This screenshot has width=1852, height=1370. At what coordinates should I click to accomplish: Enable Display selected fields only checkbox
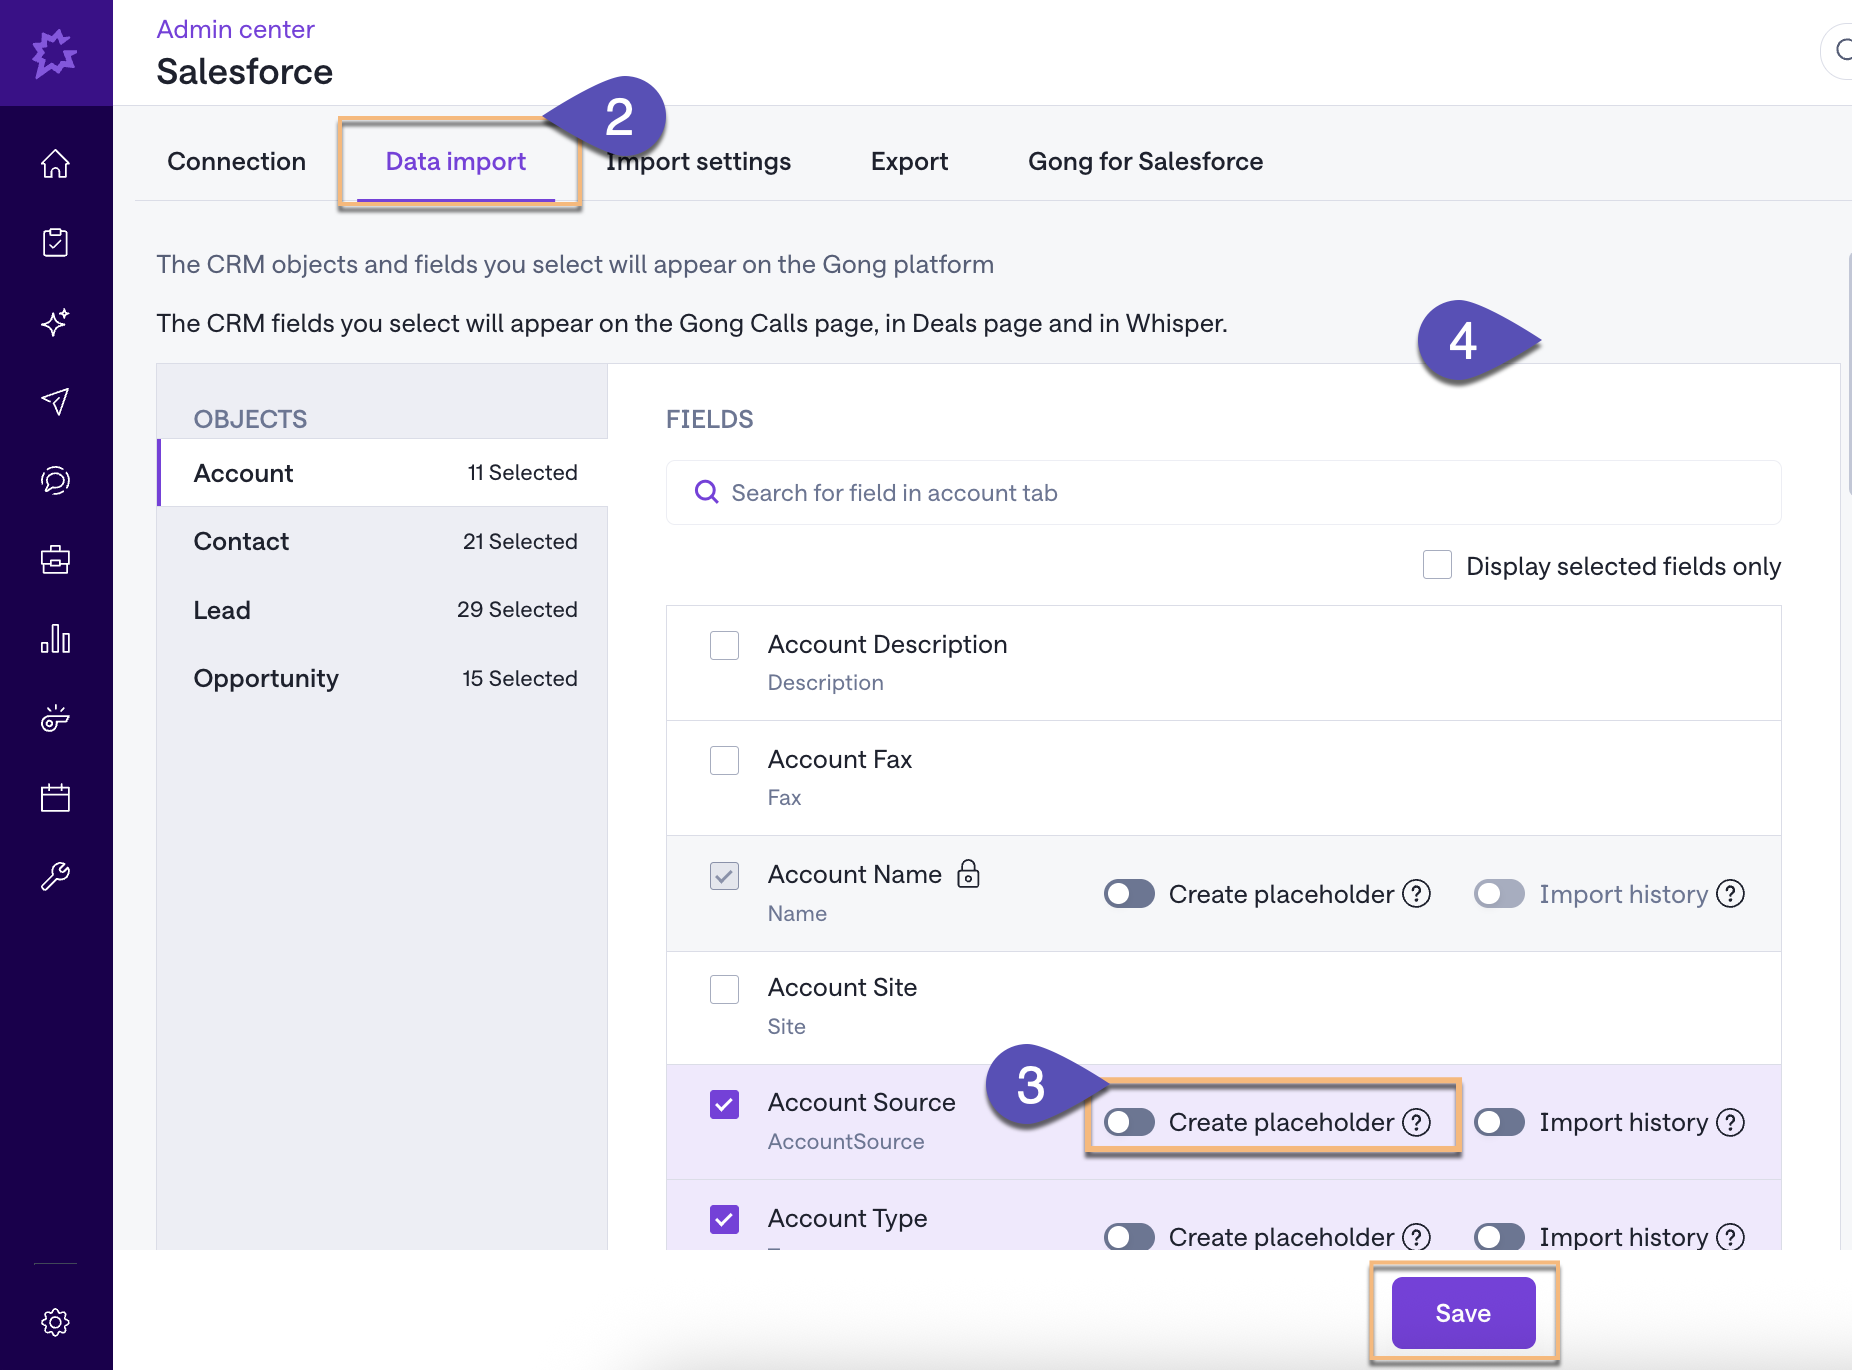pyautogui.click(x=1437, y=565)
